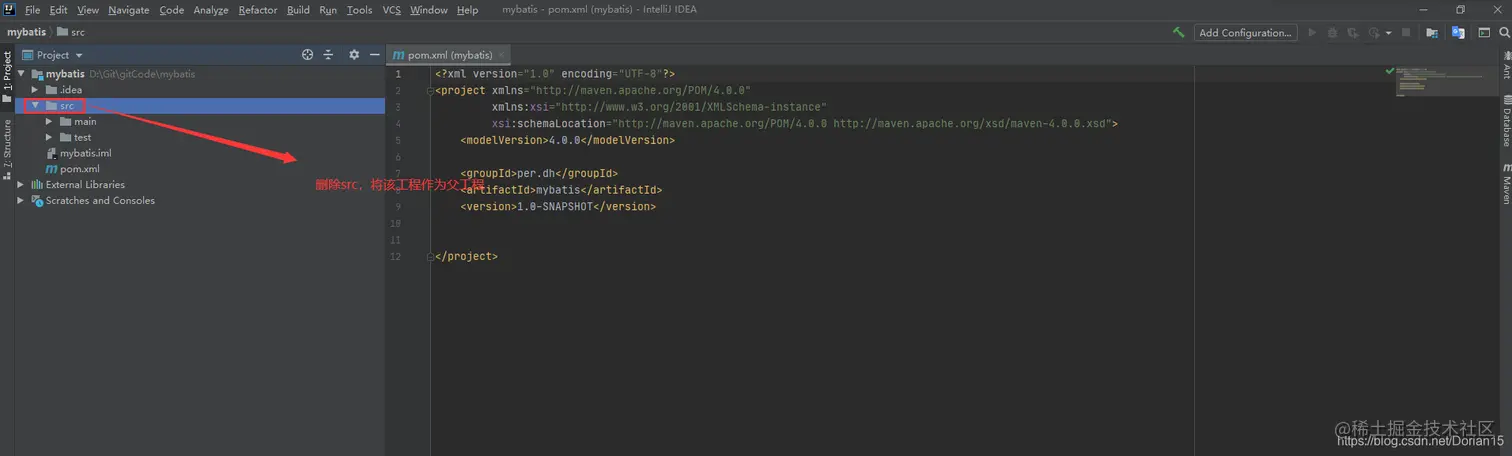The height and width of the screenshot is (456, 1512).
Task: Open the Tools menu
Action: tap(359, 10)
